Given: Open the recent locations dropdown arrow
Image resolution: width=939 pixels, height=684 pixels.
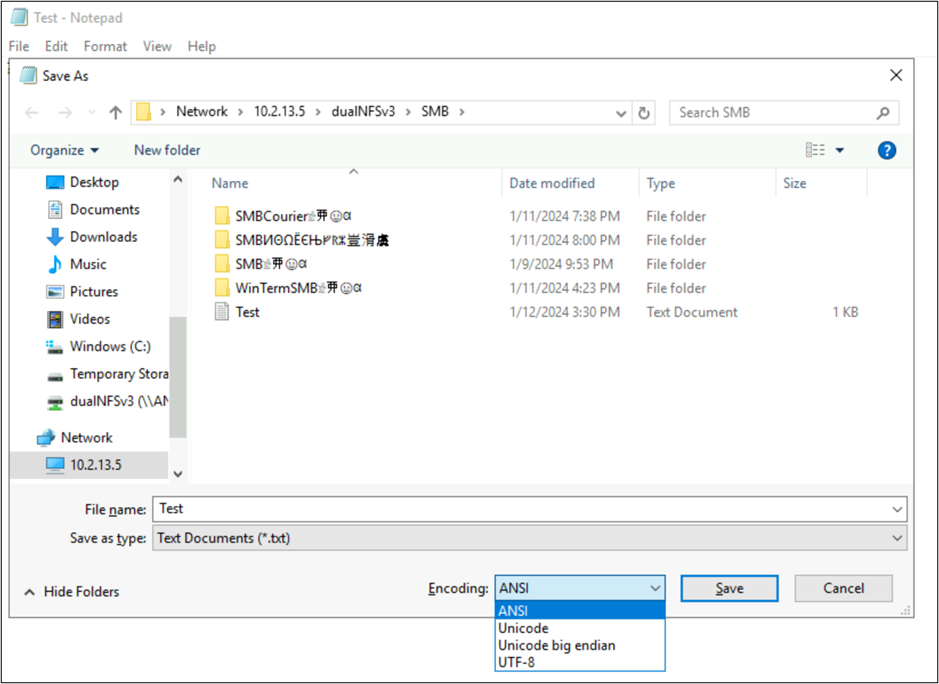Looking at the screenshot, I should 92,113.
